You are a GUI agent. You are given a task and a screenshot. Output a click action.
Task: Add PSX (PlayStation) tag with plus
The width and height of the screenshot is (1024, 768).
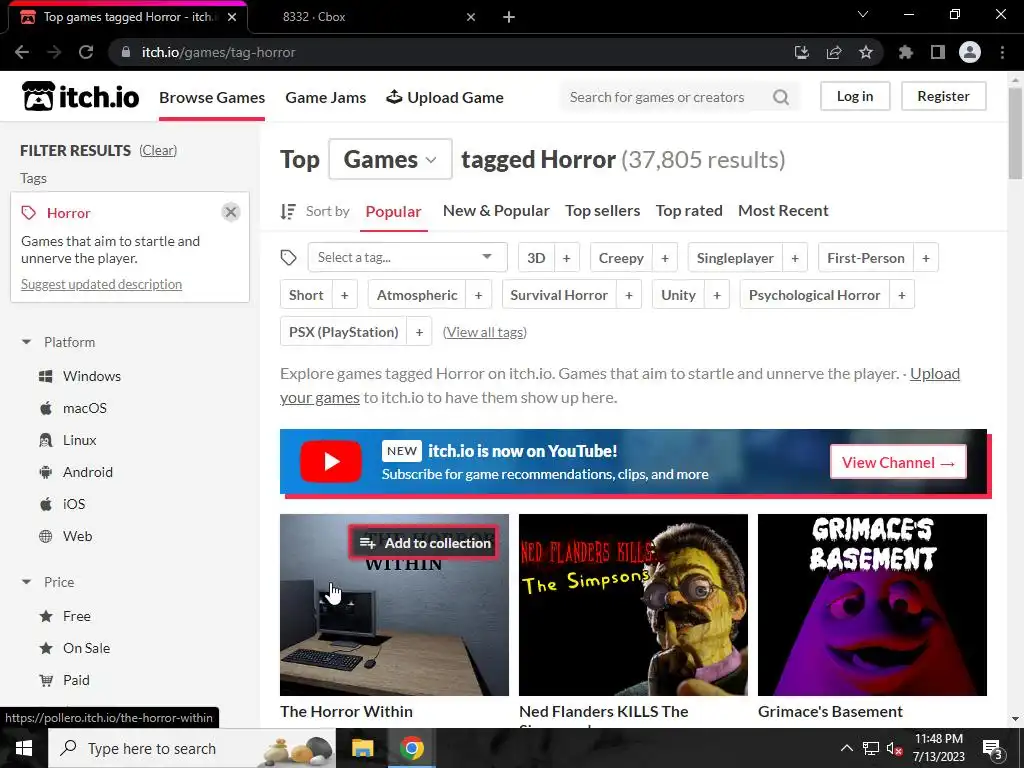(x=419, y=332)
